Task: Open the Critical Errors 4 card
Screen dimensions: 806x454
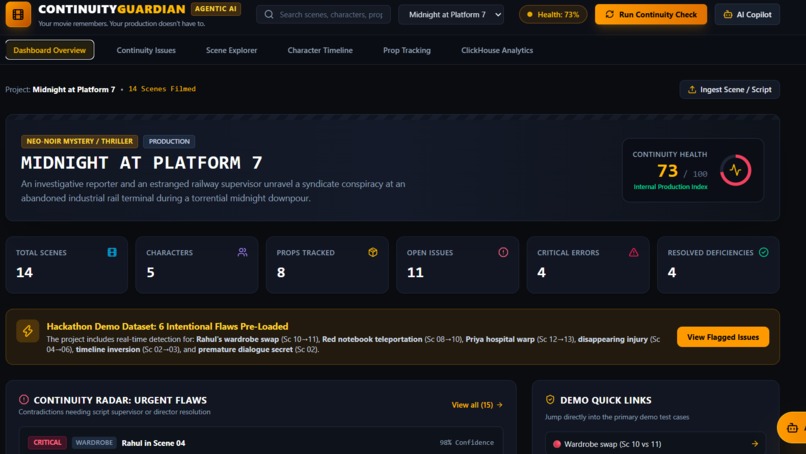Action: [x=588, y=265]
